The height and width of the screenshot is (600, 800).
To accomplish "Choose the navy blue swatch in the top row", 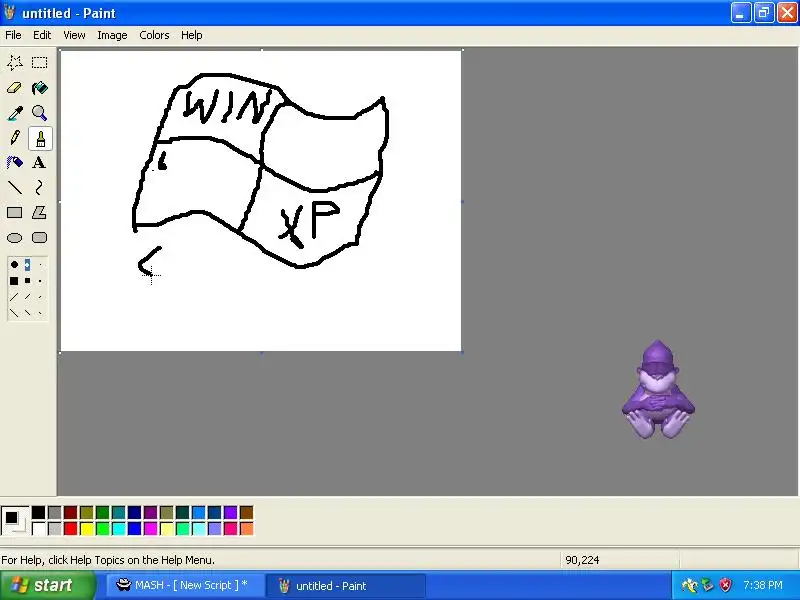I will click(135, 512).
